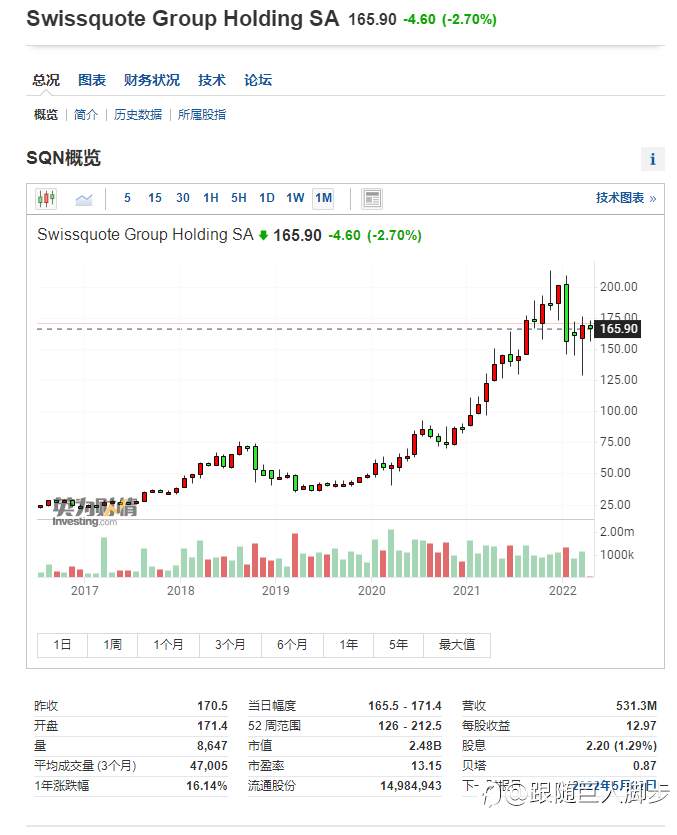
Task: Click the 市值 value 2.48B
Action: click(x=425, y=746)
